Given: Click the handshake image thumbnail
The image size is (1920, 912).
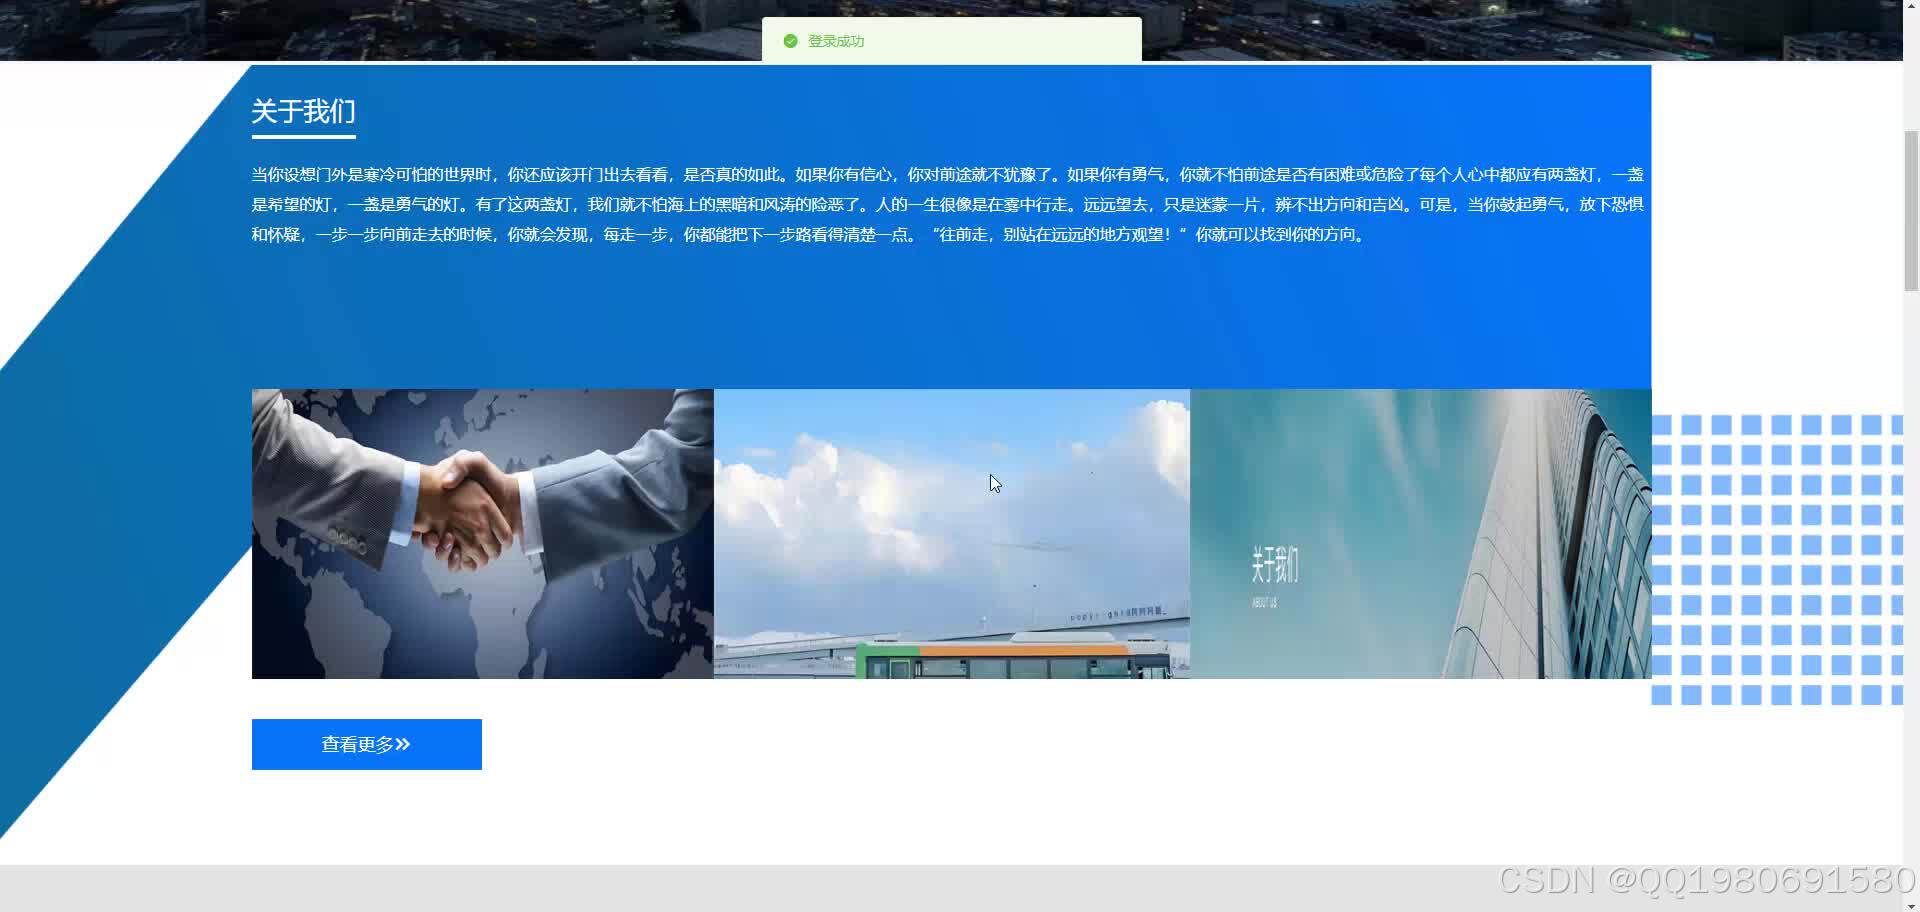Looking at the screenshot, I should click(482, 533).
